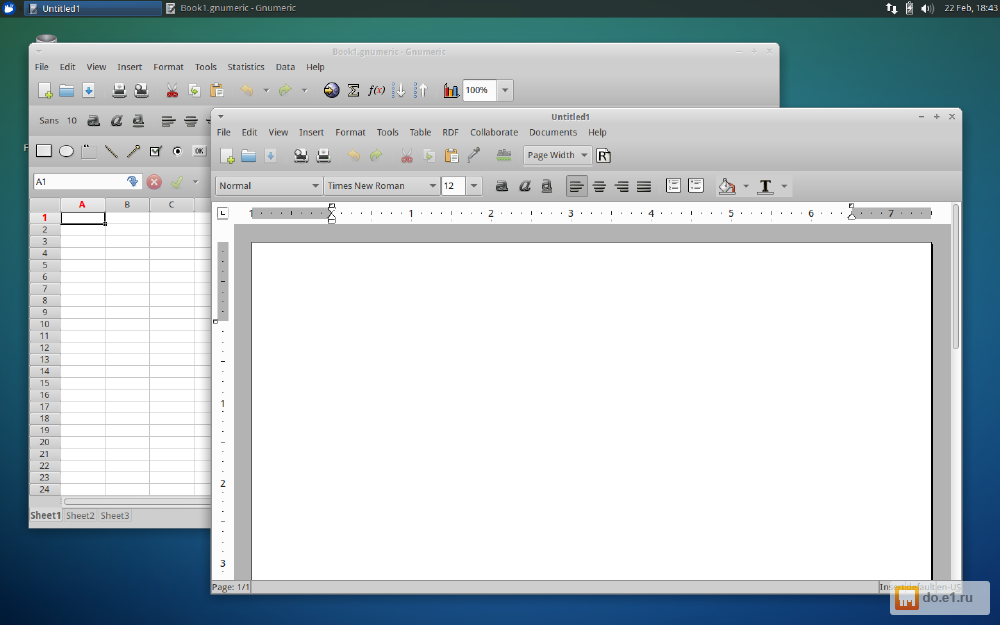Open Gnumeric 100% zoom dropdown arrow

(504, 90)
